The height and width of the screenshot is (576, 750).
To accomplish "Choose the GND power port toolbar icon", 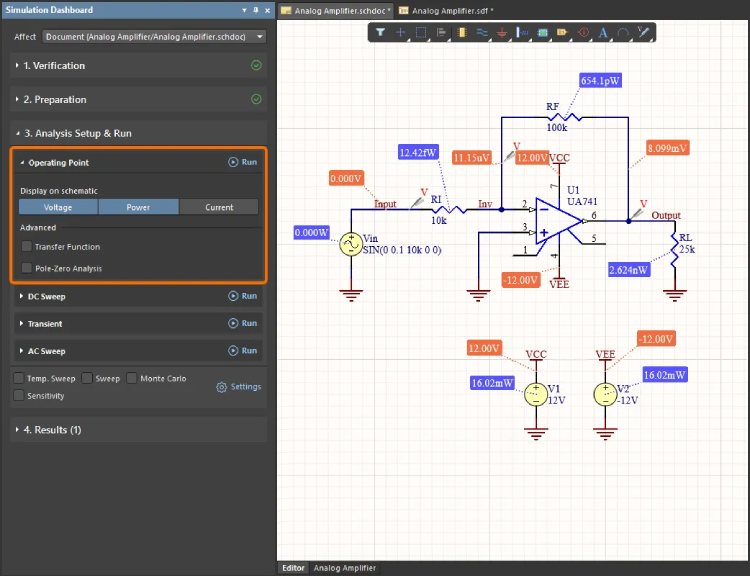I will tap(503, 32).
